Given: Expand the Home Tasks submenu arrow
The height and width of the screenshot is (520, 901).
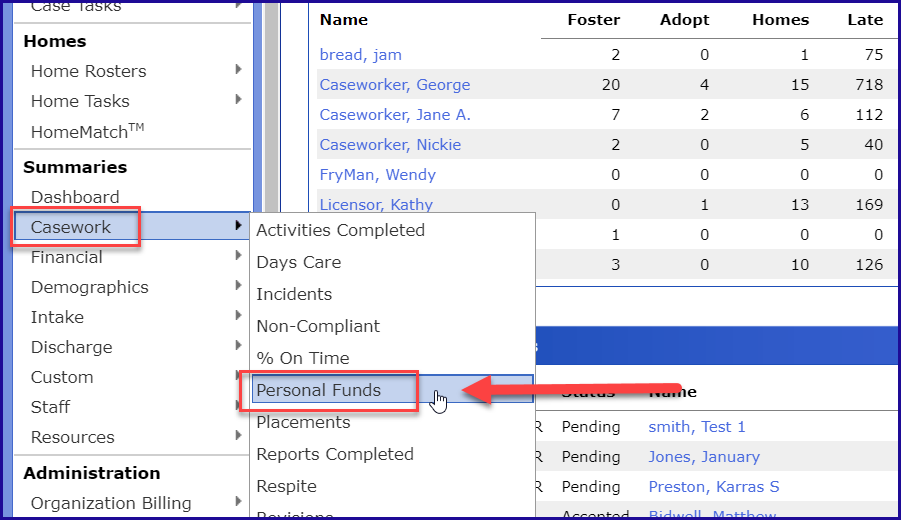Looking at the screenshot, I should click(x=238, y=100).
